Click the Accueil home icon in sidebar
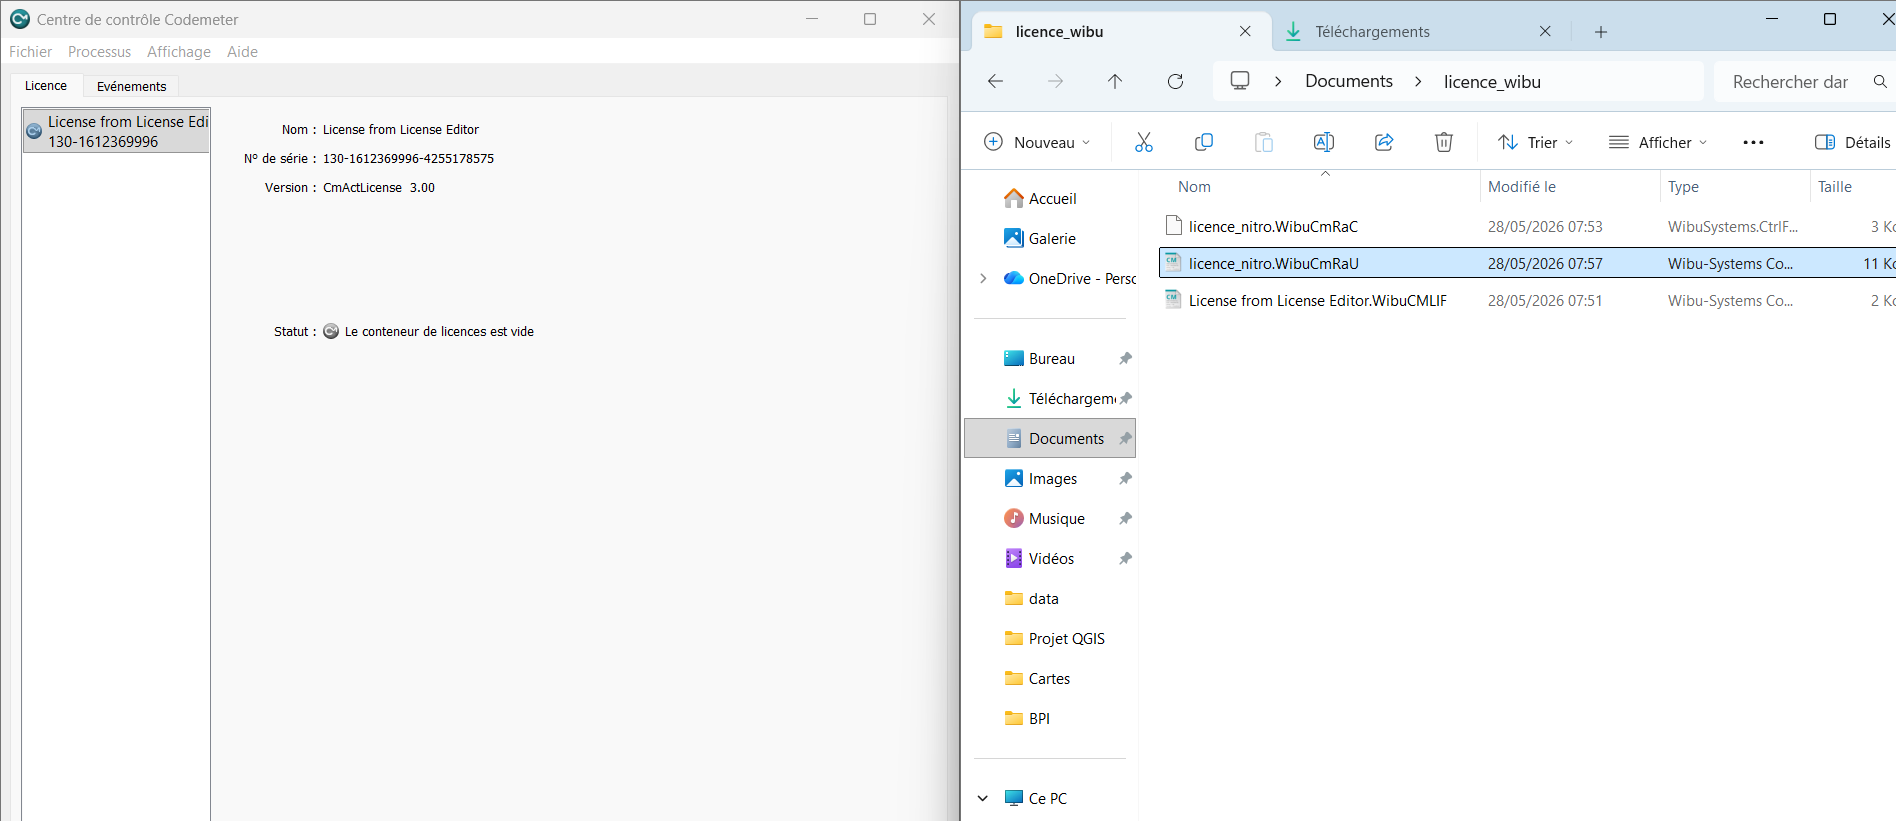 click(1014, 198)
